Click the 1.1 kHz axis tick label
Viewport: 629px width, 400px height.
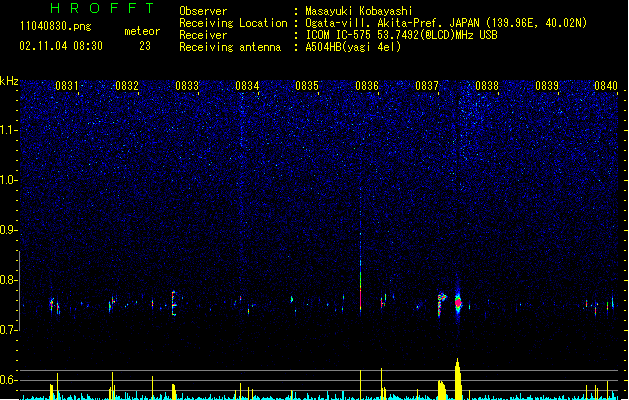pyautogui.click(x=8, y=130)
